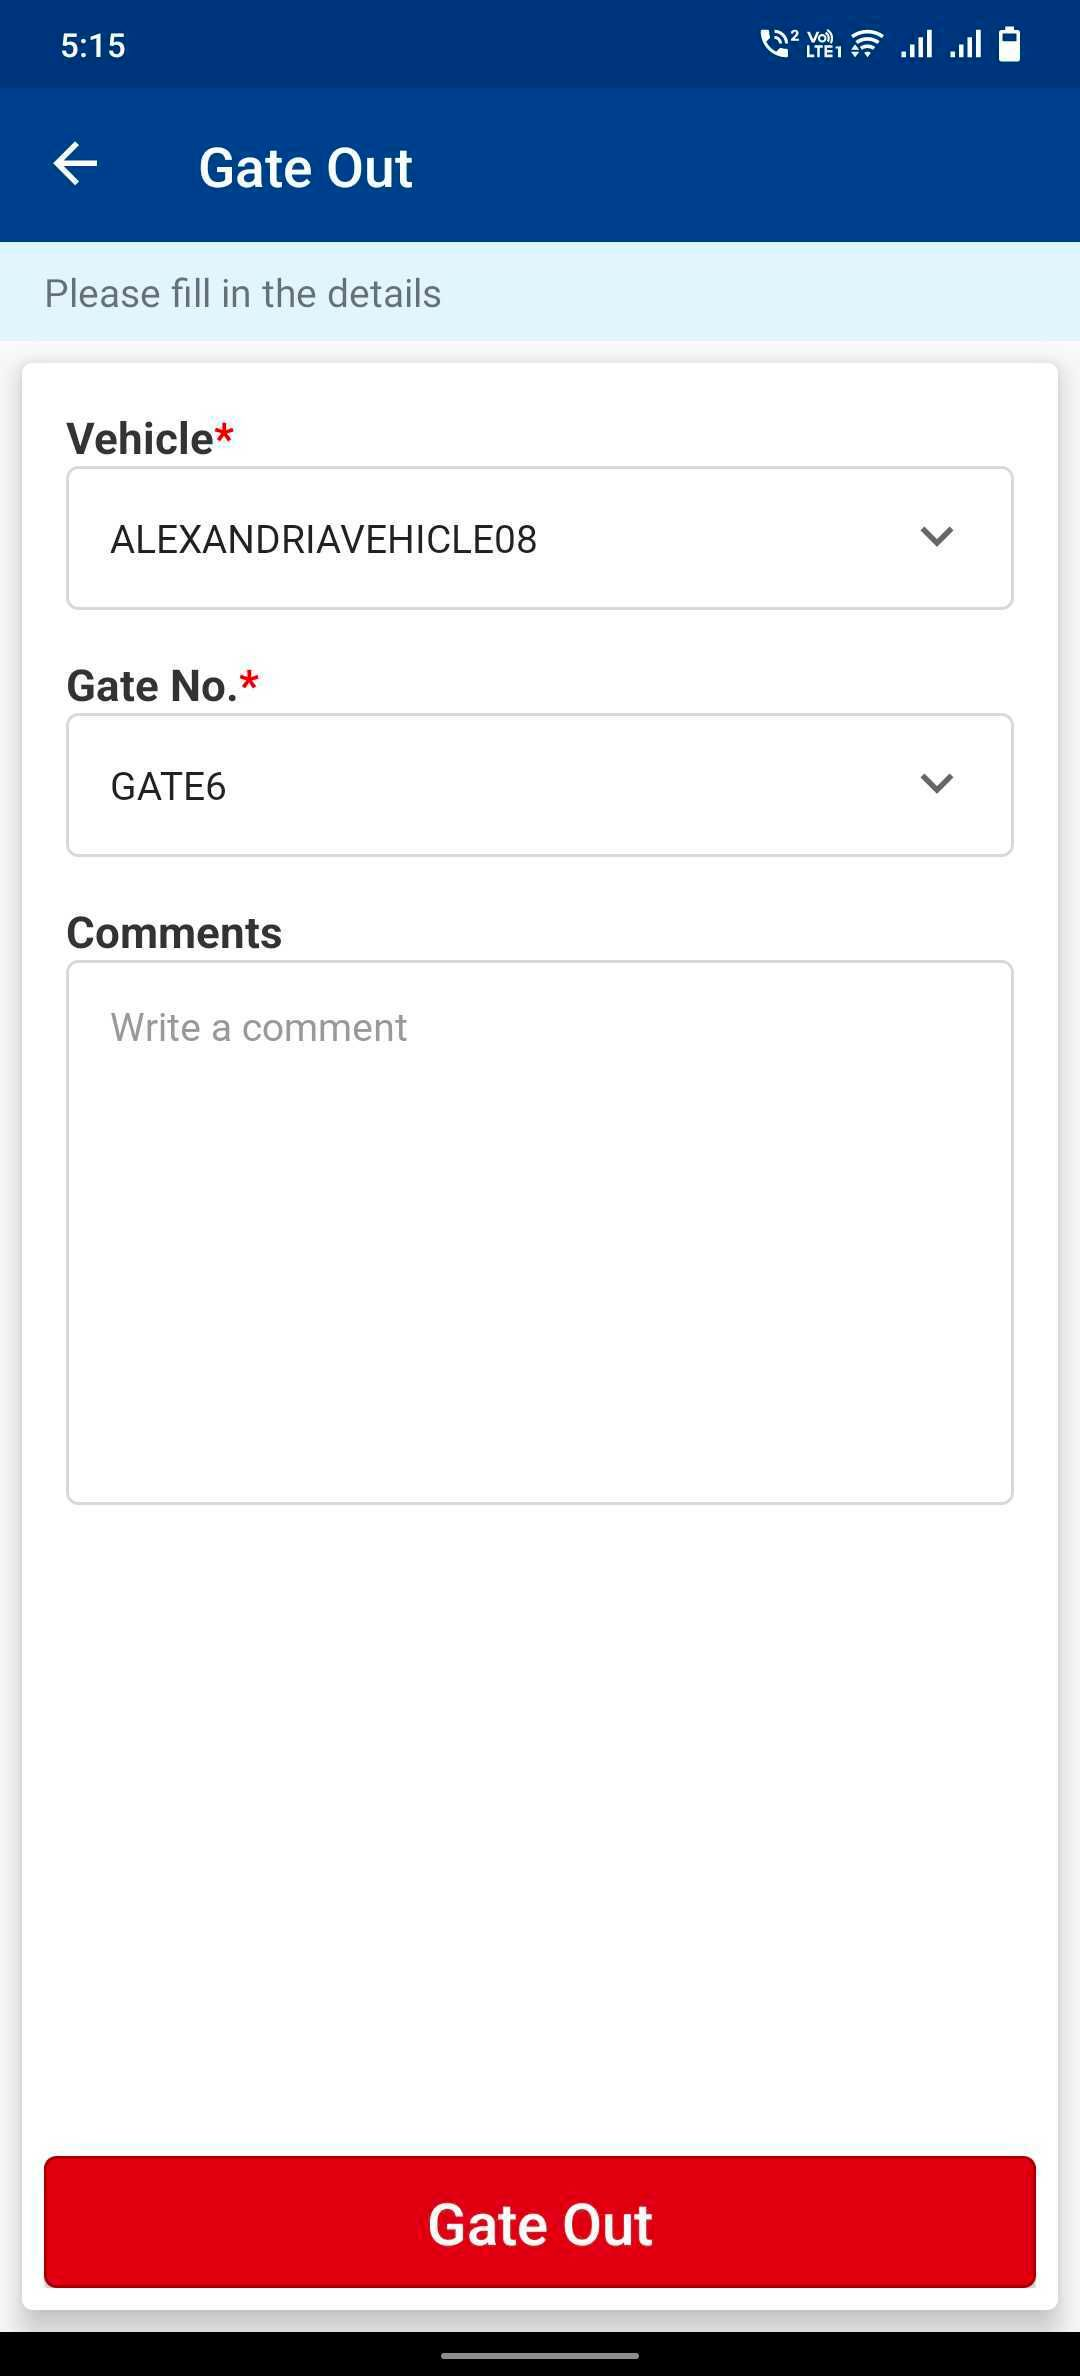Tap the back arrow icon

coord(76,165)
